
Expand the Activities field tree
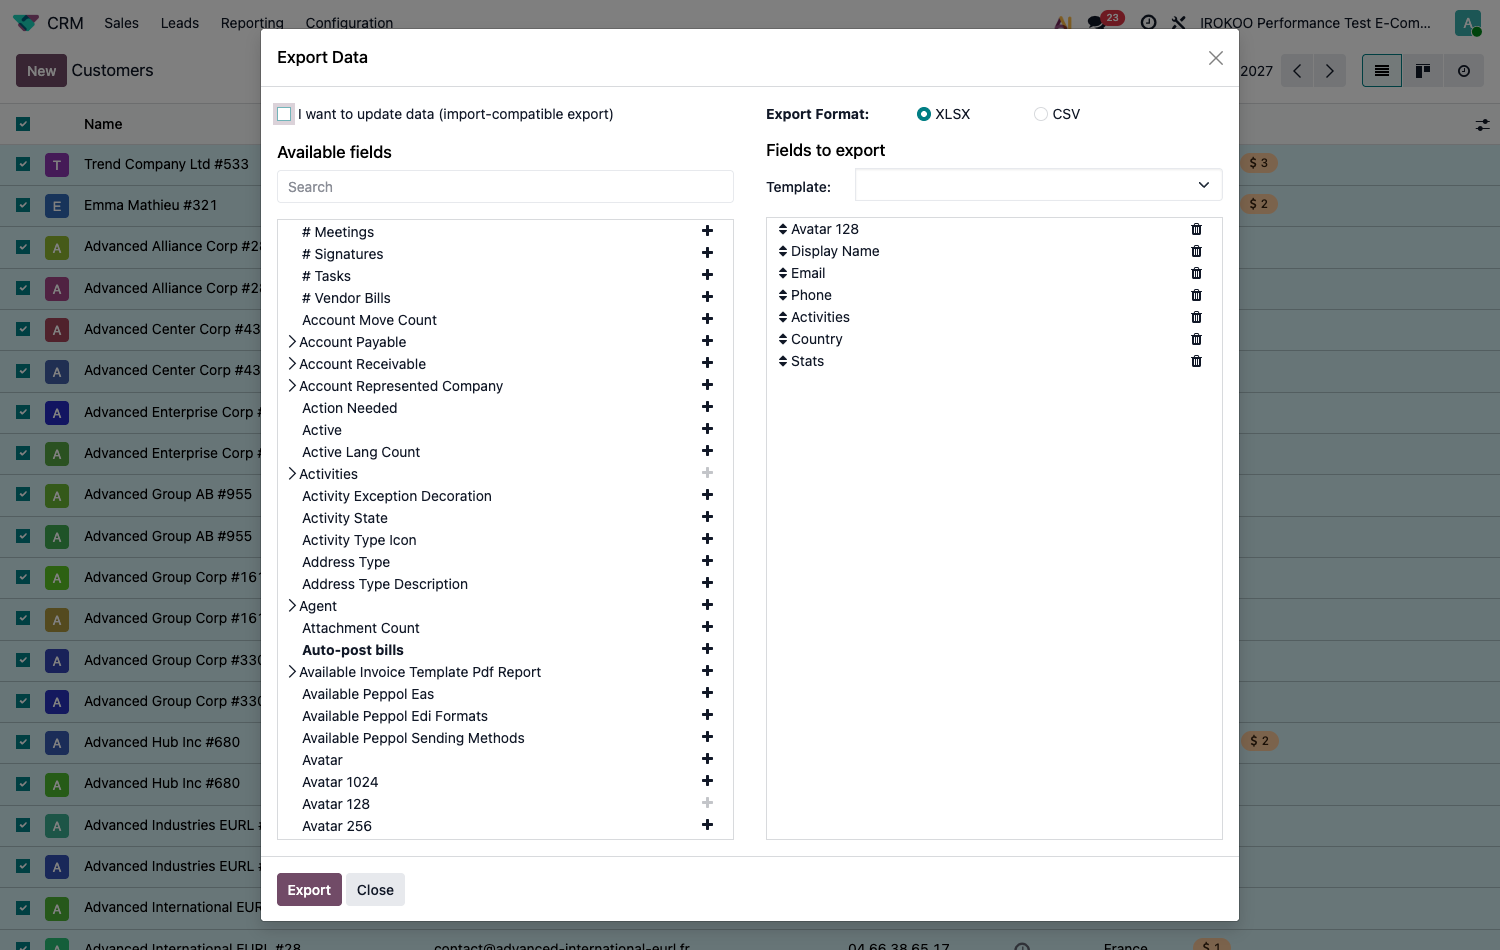pos(292,474)
